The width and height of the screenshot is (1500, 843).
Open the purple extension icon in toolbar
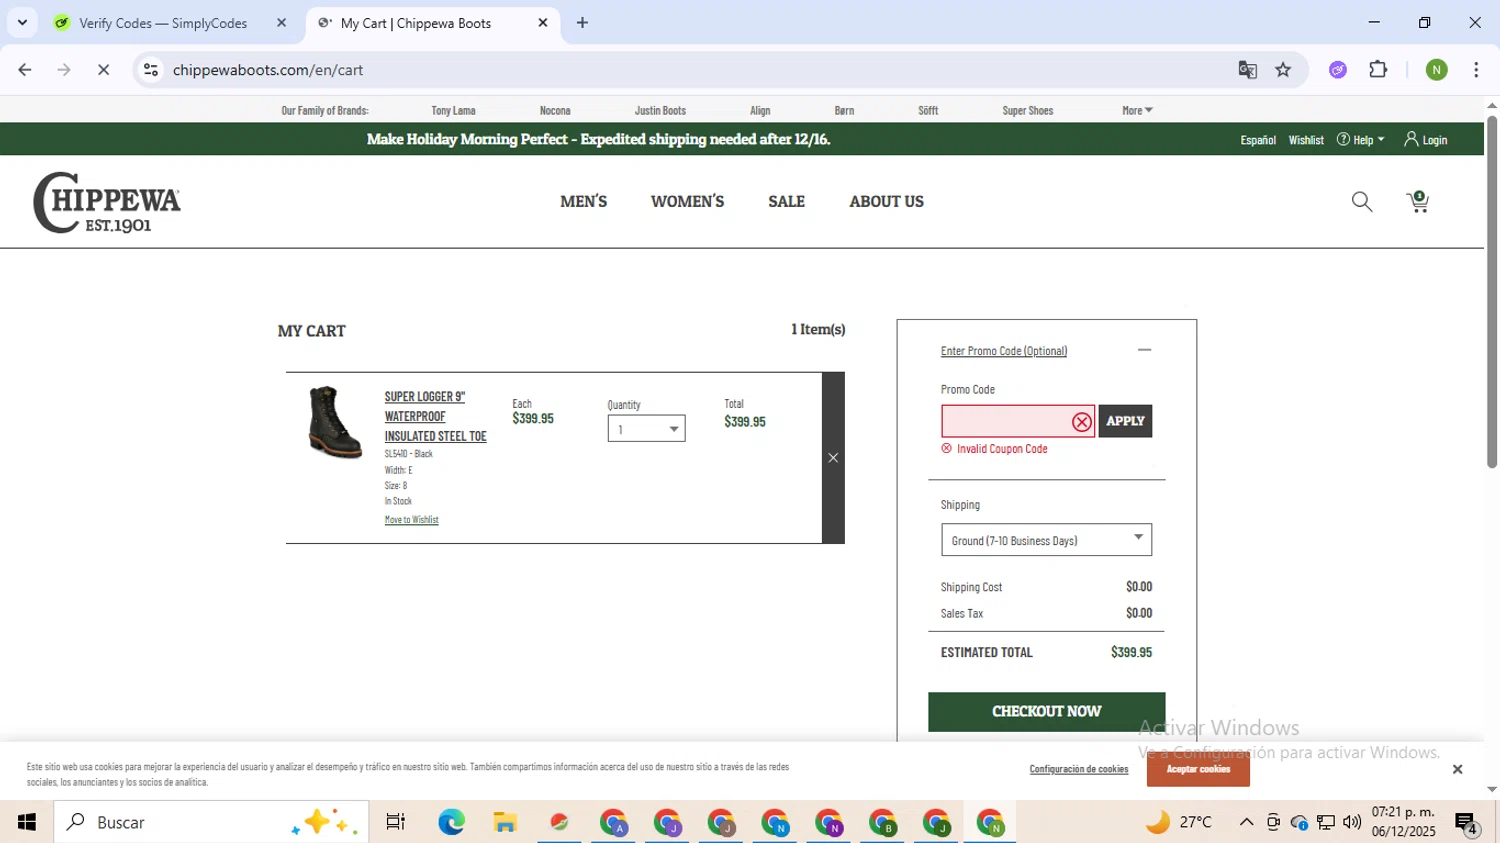pos(1338,70)
